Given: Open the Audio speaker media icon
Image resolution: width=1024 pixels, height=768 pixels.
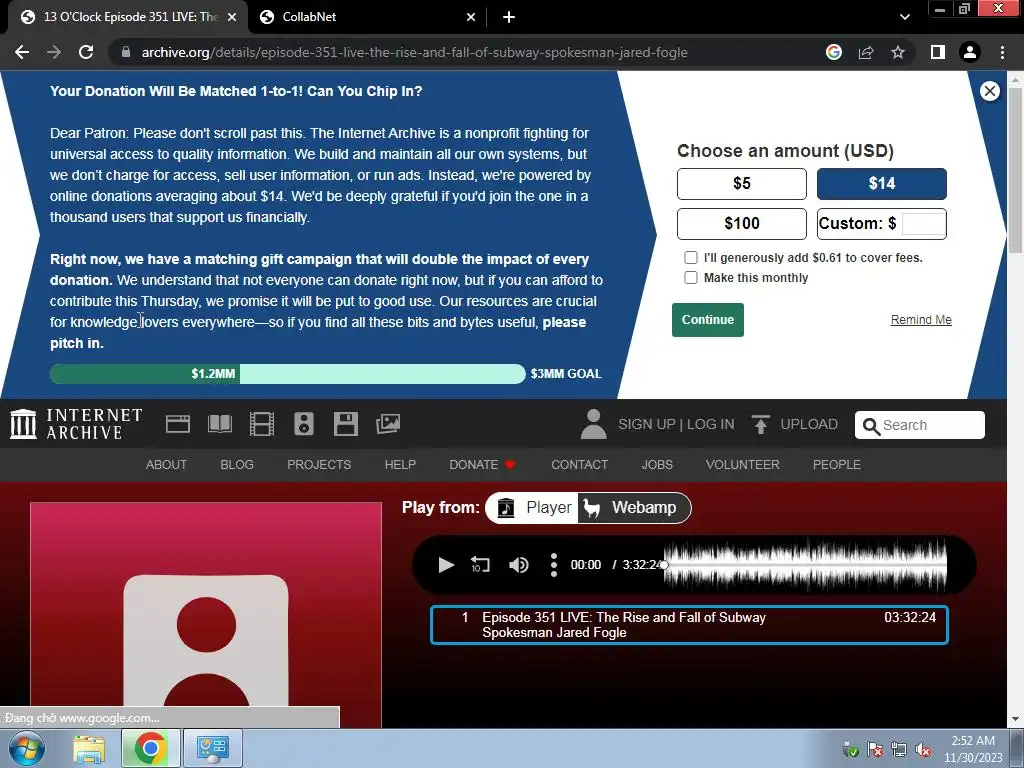Looking at the screenshot, I should [304, 424].
